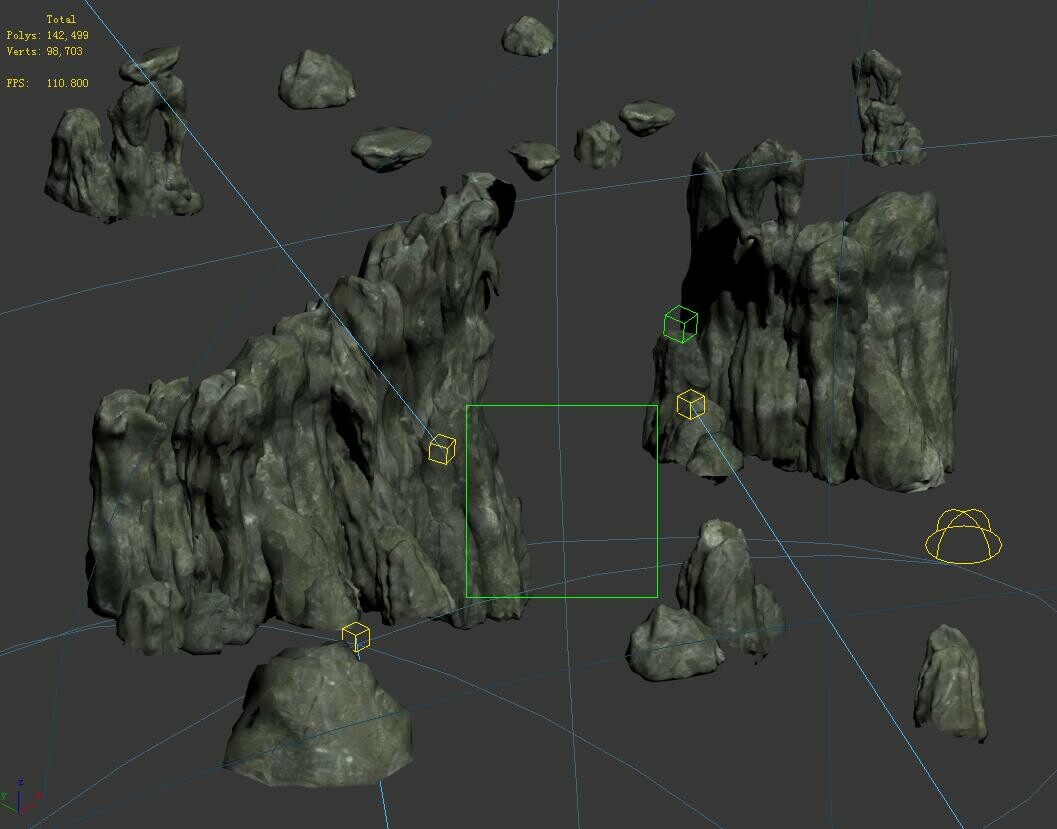Select the flat slab rock above the left cliff
Image resolution: width=1057 pixels, height=829 pixels.
(x=391, y=148)
